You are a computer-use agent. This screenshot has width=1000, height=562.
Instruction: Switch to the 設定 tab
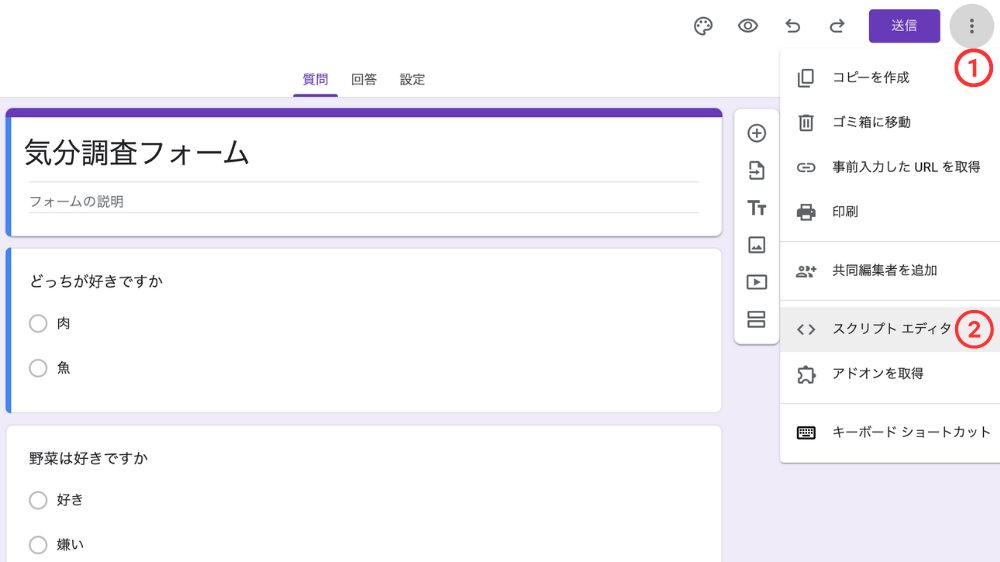[x=412, y=80]
